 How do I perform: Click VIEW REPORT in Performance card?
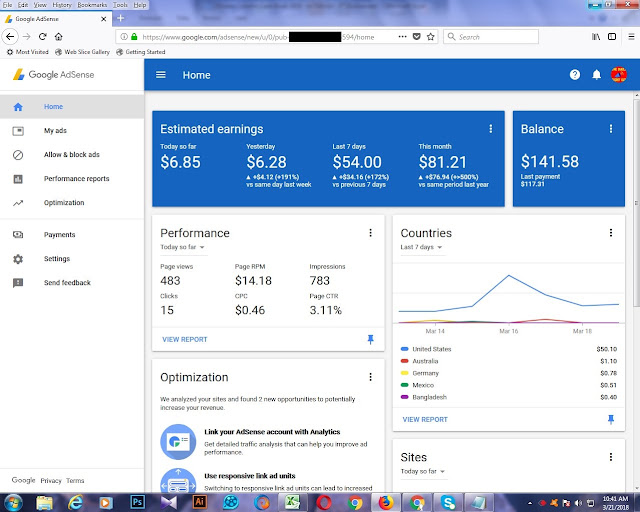[x=184, y=339]
